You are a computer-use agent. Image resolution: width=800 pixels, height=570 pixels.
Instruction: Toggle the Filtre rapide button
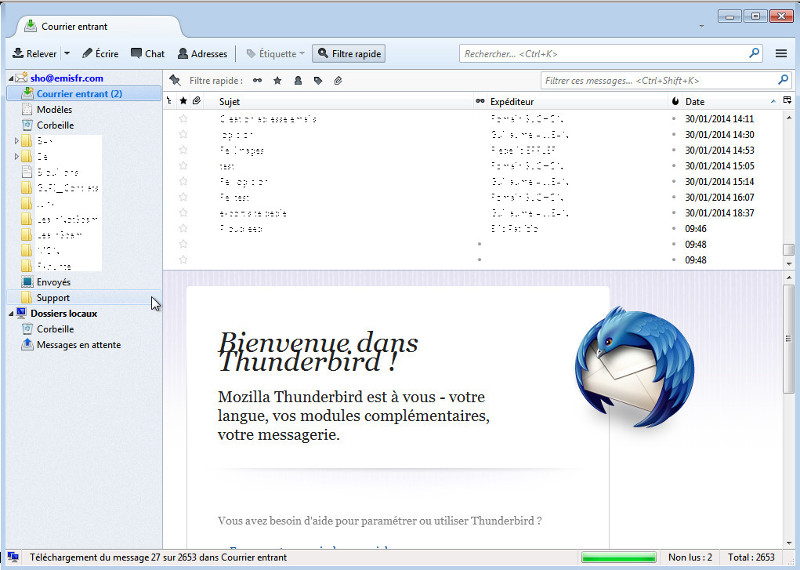(348, 53)
